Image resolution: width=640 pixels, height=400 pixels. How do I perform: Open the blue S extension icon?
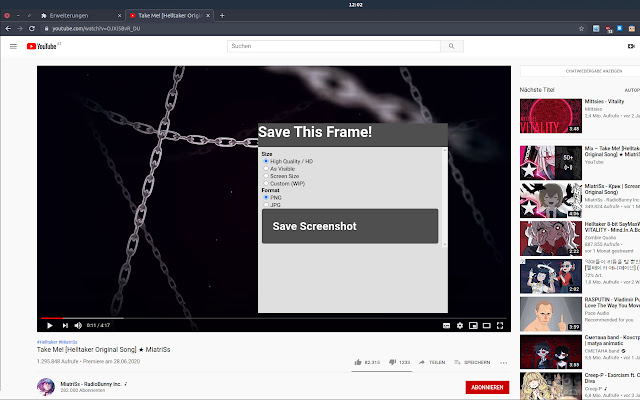pos(620,28)
